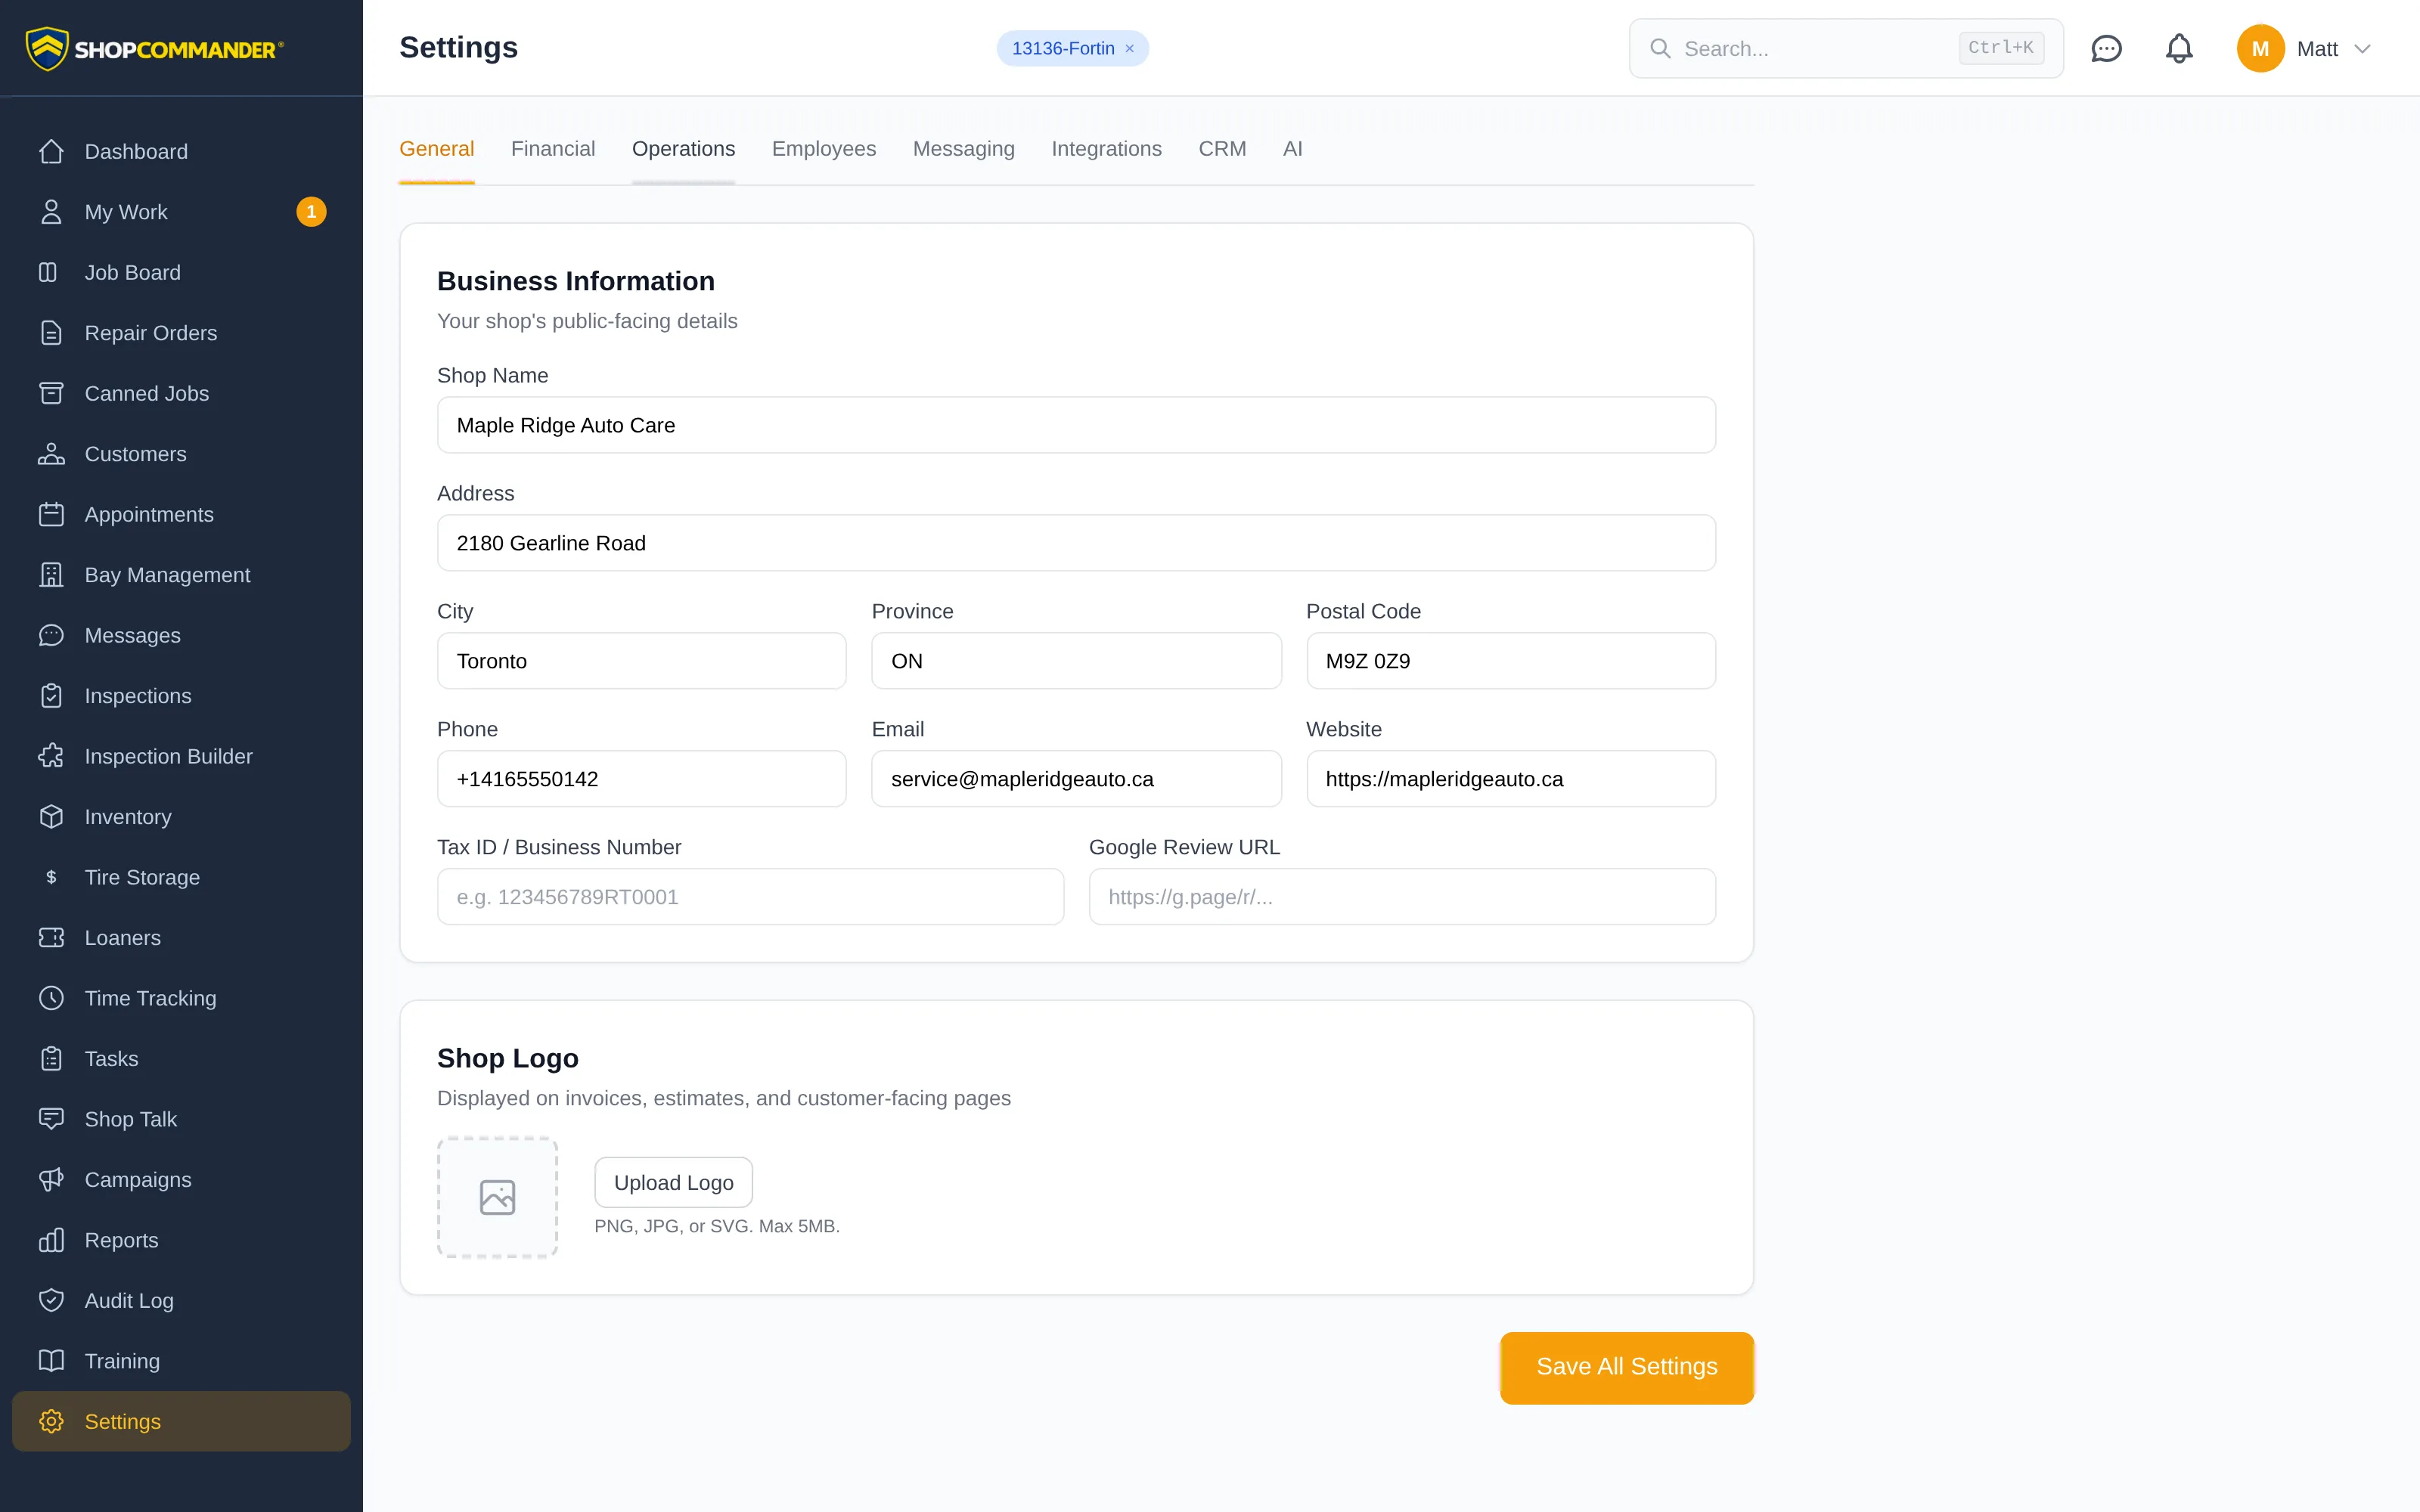Switch to the AI tab
Image resolution: width=2420 pixels, height=1512 pixels.
click(x=1292, y=149)
